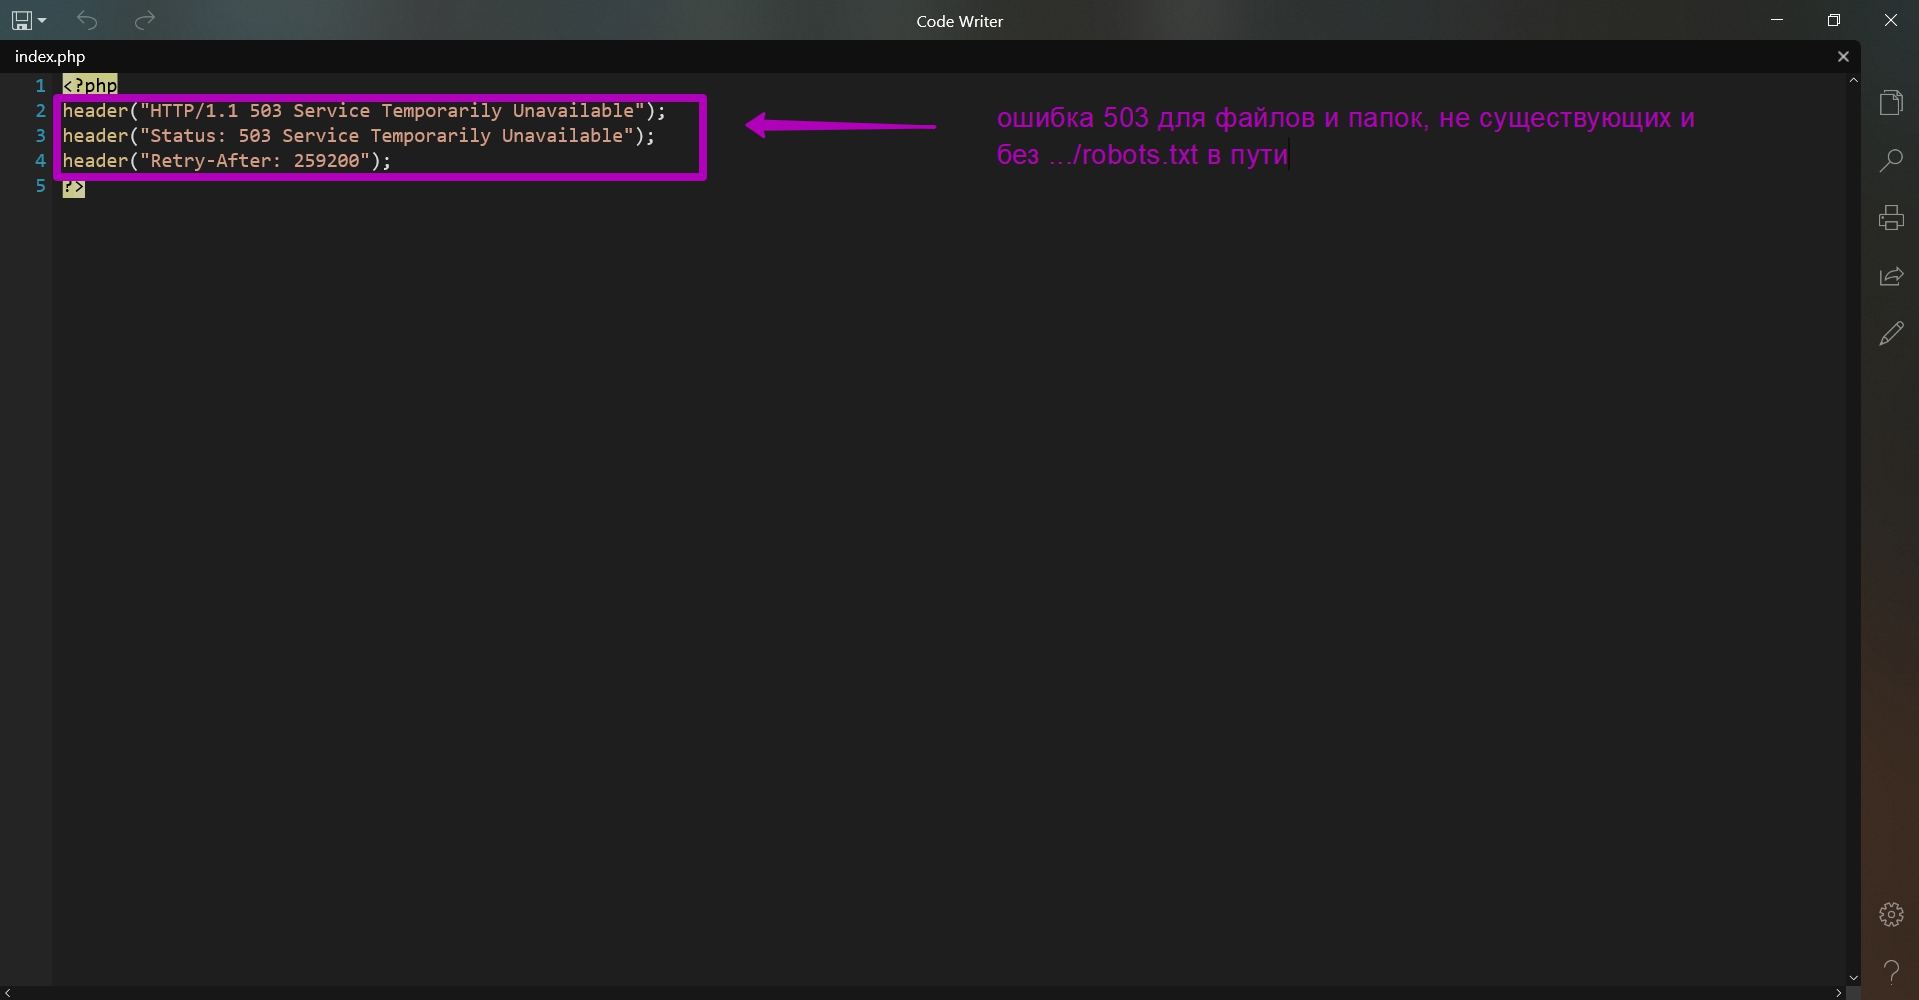Click the "HTTP/1.1 503 Service" header line

(x=364, y=111)
